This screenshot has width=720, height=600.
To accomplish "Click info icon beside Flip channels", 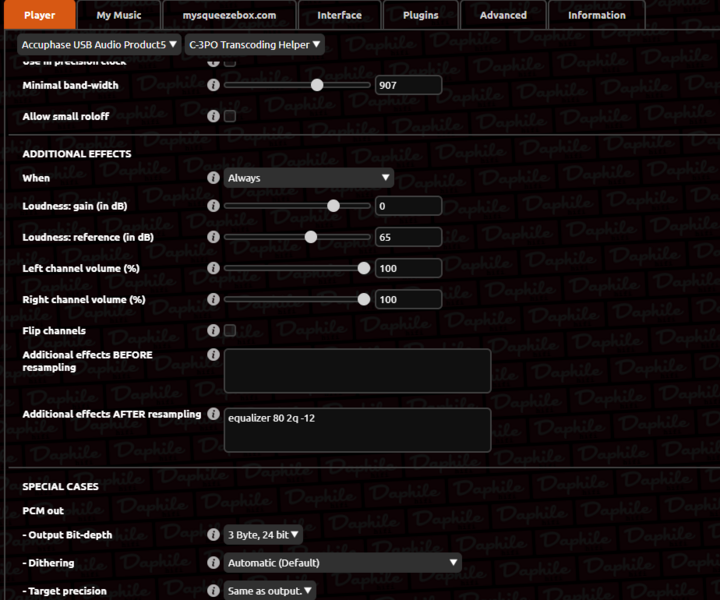I will tap(213, 331).
